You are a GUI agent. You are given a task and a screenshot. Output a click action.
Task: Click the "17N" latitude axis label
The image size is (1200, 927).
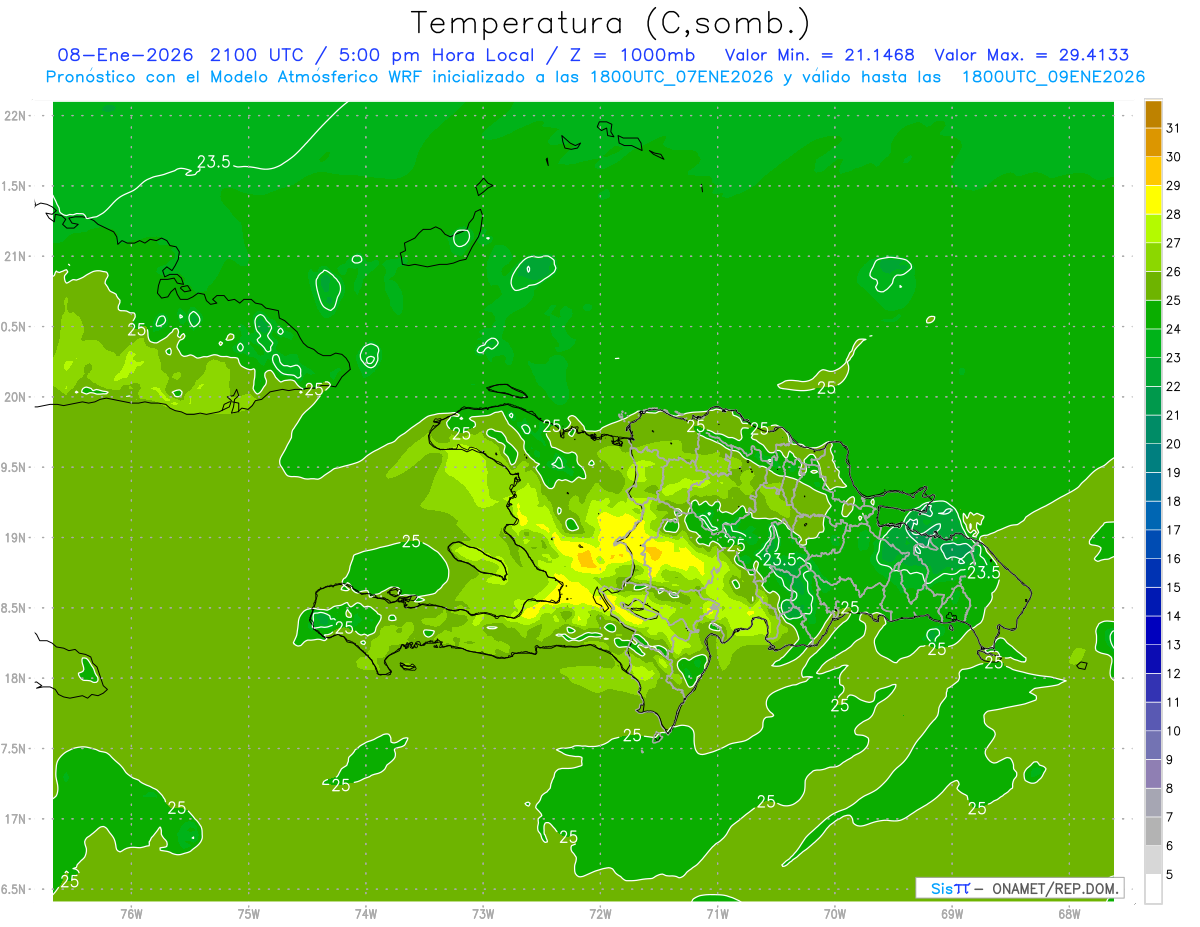tap(15, 819)
